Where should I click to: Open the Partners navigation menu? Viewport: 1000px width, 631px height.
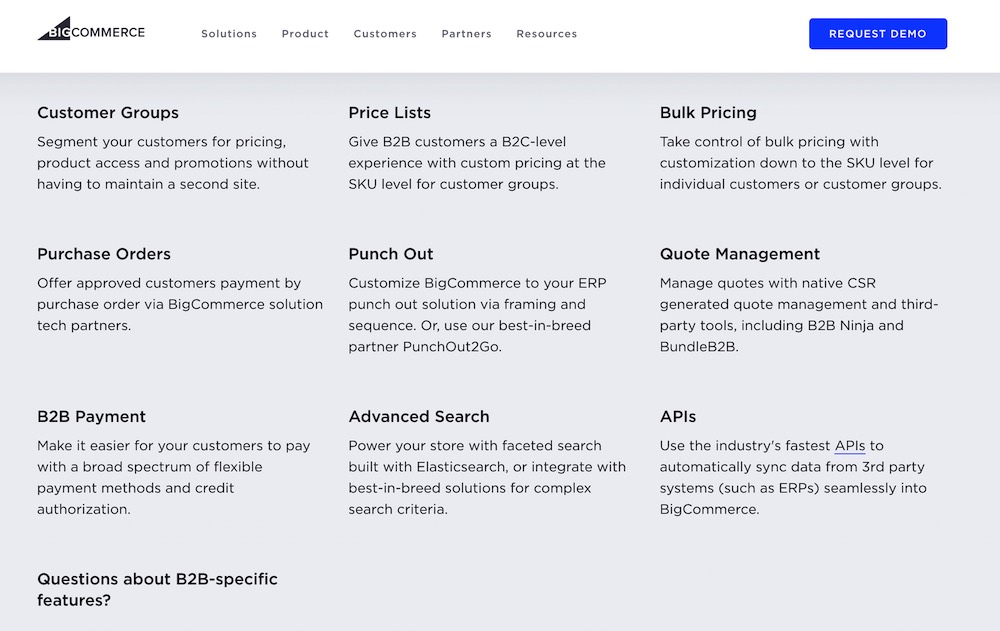pyautogui.click(x=466, y=34)
